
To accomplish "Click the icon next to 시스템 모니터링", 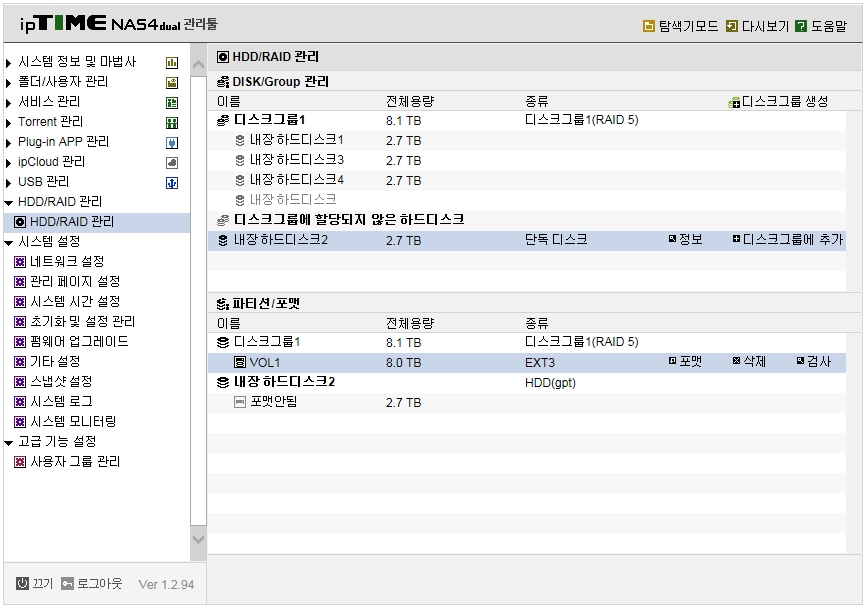I will click(x=20, y=422).
